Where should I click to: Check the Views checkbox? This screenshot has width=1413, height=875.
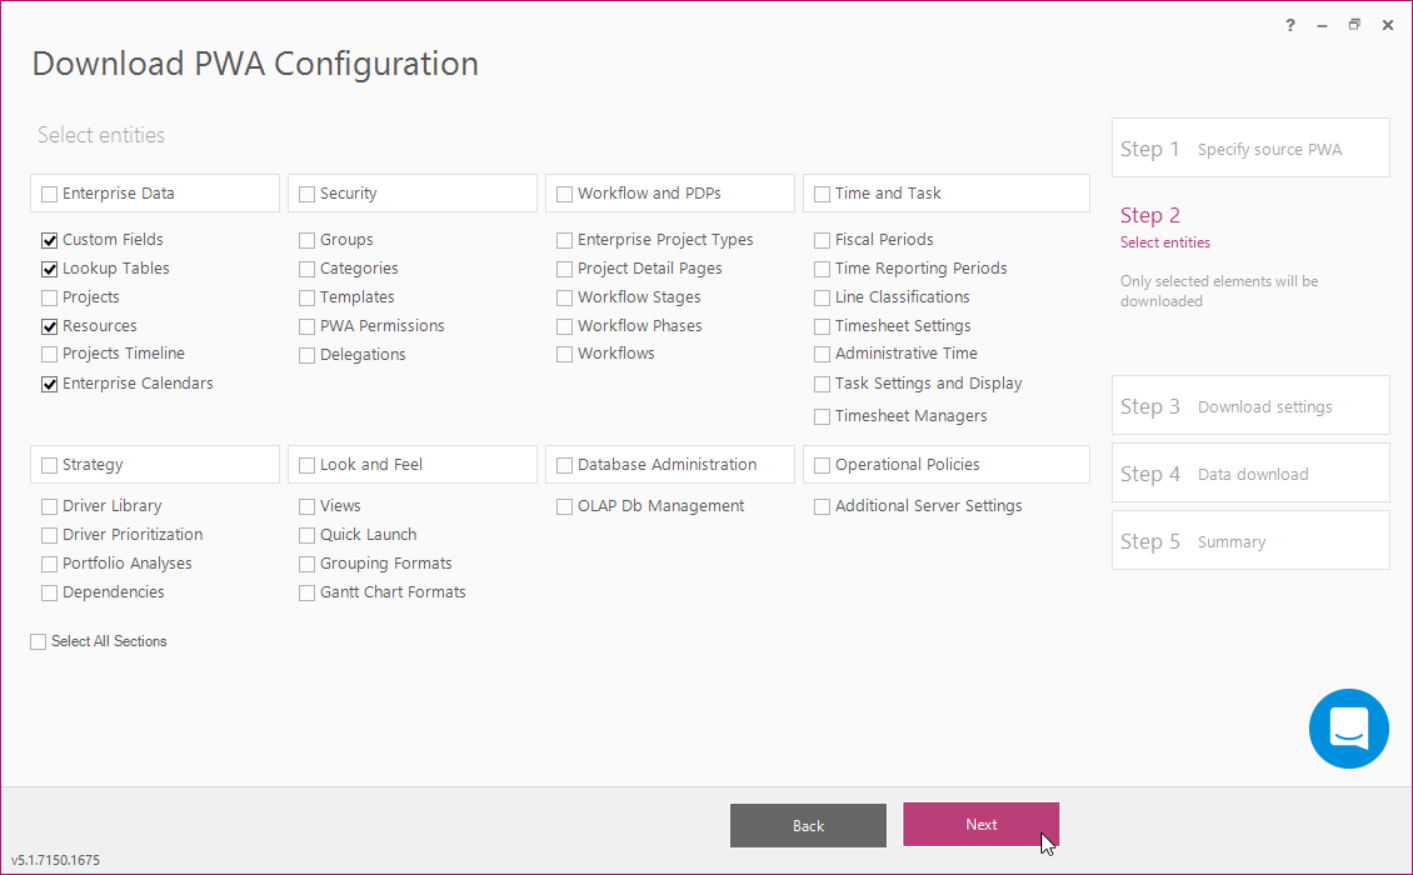tap(307, 507)
